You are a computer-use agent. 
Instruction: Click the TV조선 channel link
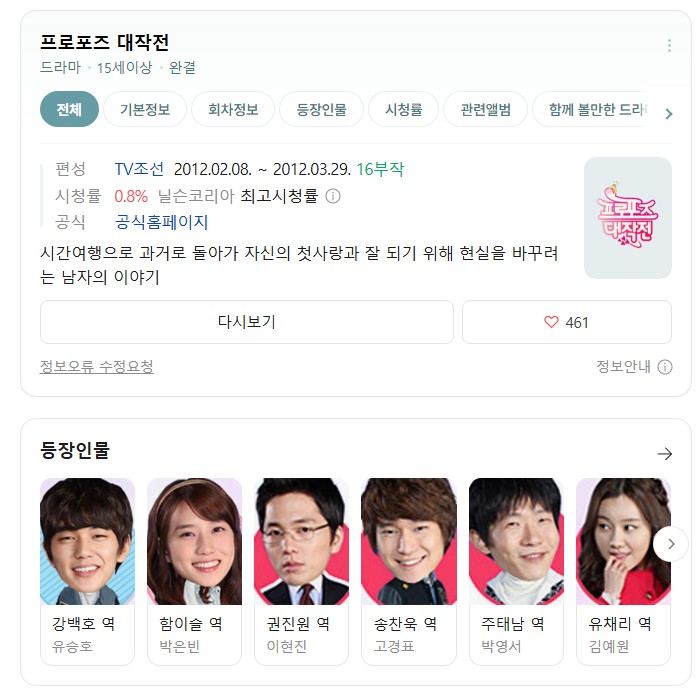tap(139, 169)
